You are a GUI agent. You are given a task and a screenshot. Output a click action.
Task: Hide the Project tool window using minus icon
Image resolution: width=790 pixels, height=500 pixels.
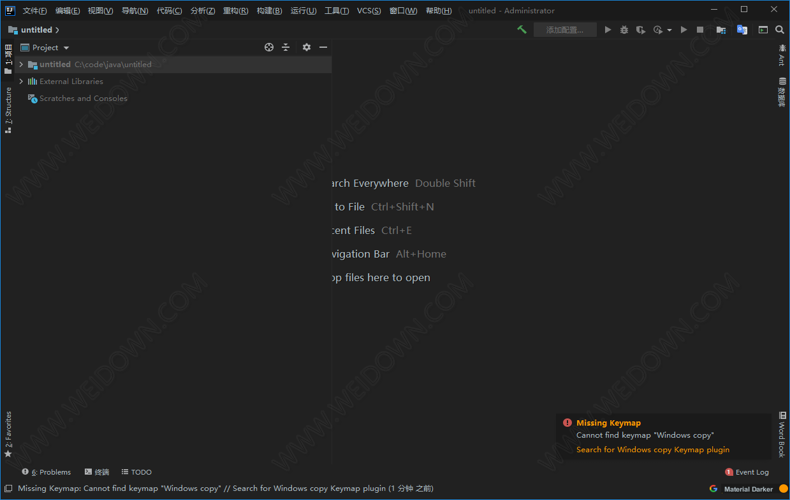tap(323, 47)
